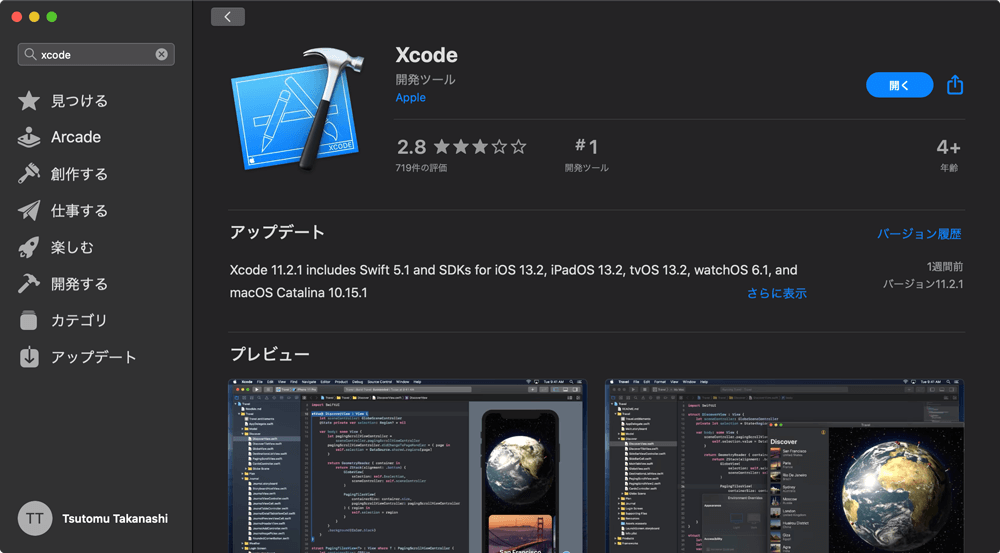Focus the xcode search field

96,54
